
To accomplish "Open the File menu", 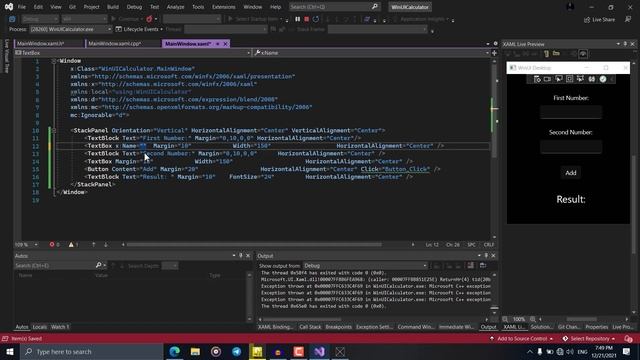I will click(22, 7).
